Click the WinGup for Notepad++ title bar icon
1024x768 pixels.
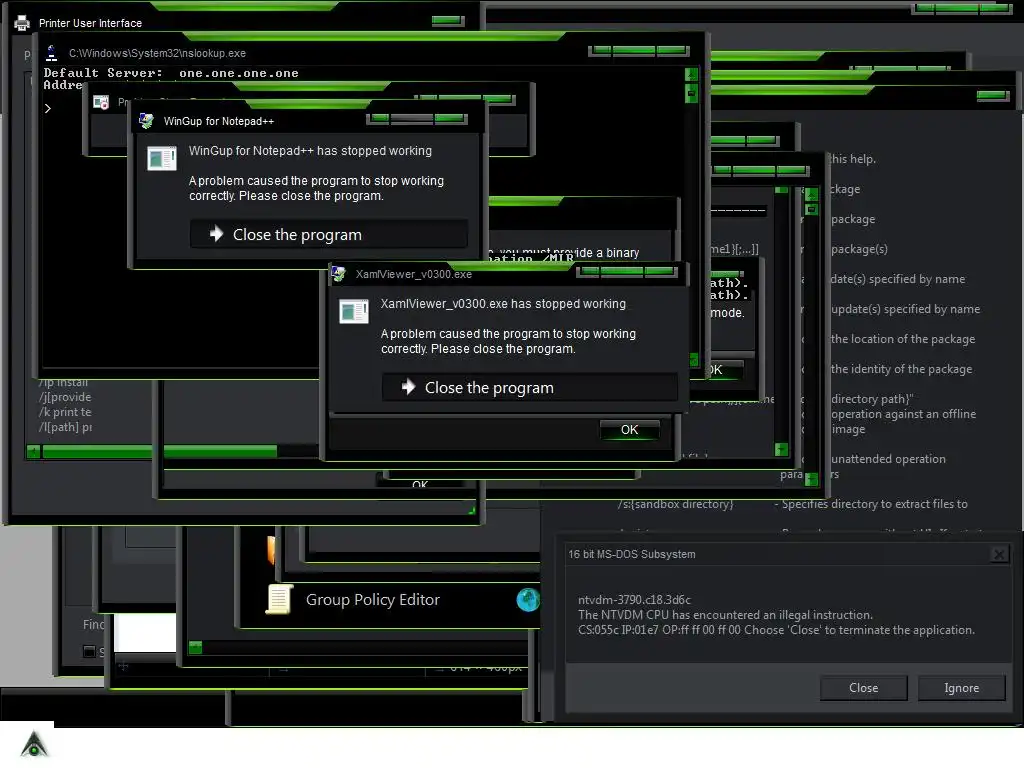click(146, 121)
